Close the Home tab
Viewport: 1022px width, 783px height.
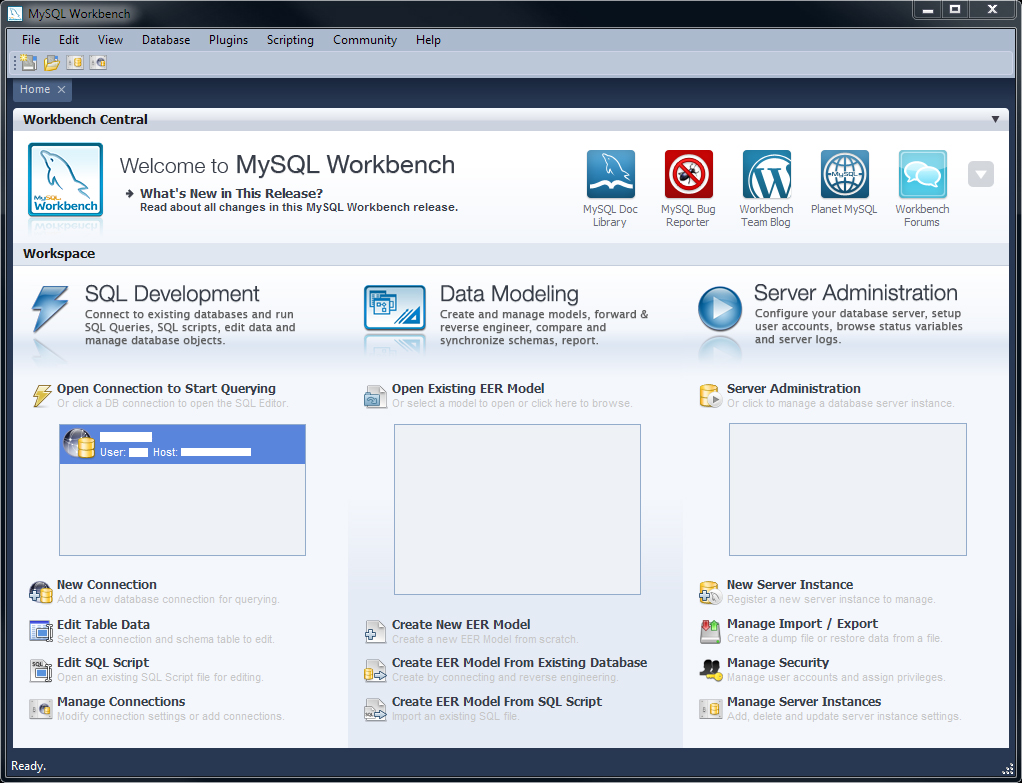point(61,89)
